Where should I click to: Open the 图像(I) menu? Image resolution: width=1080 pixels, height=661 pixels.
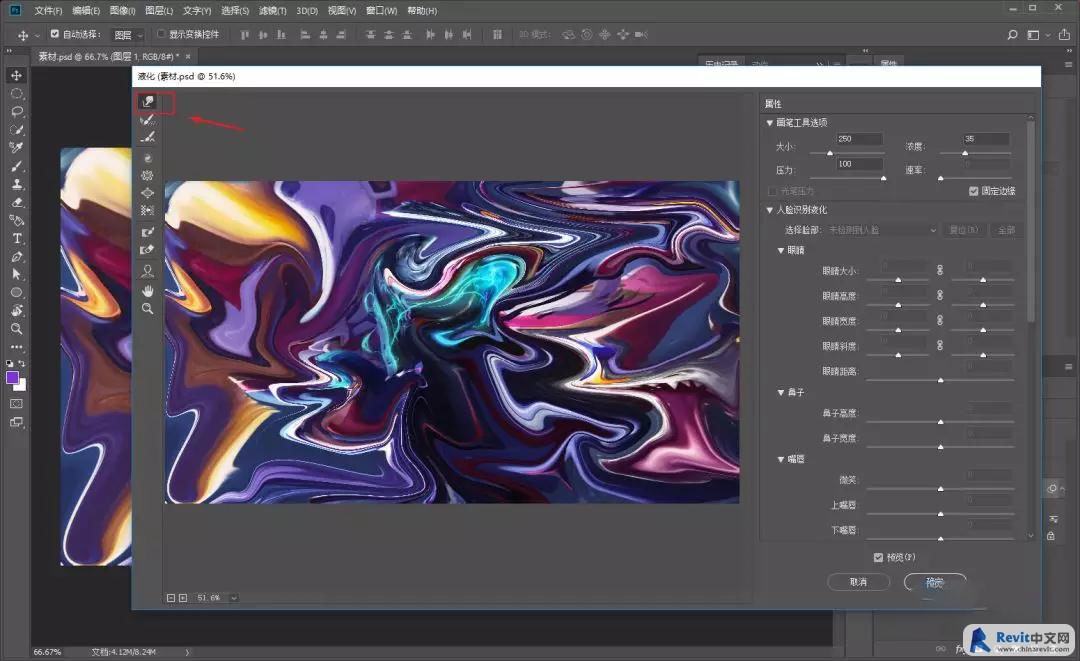point(123,10)
